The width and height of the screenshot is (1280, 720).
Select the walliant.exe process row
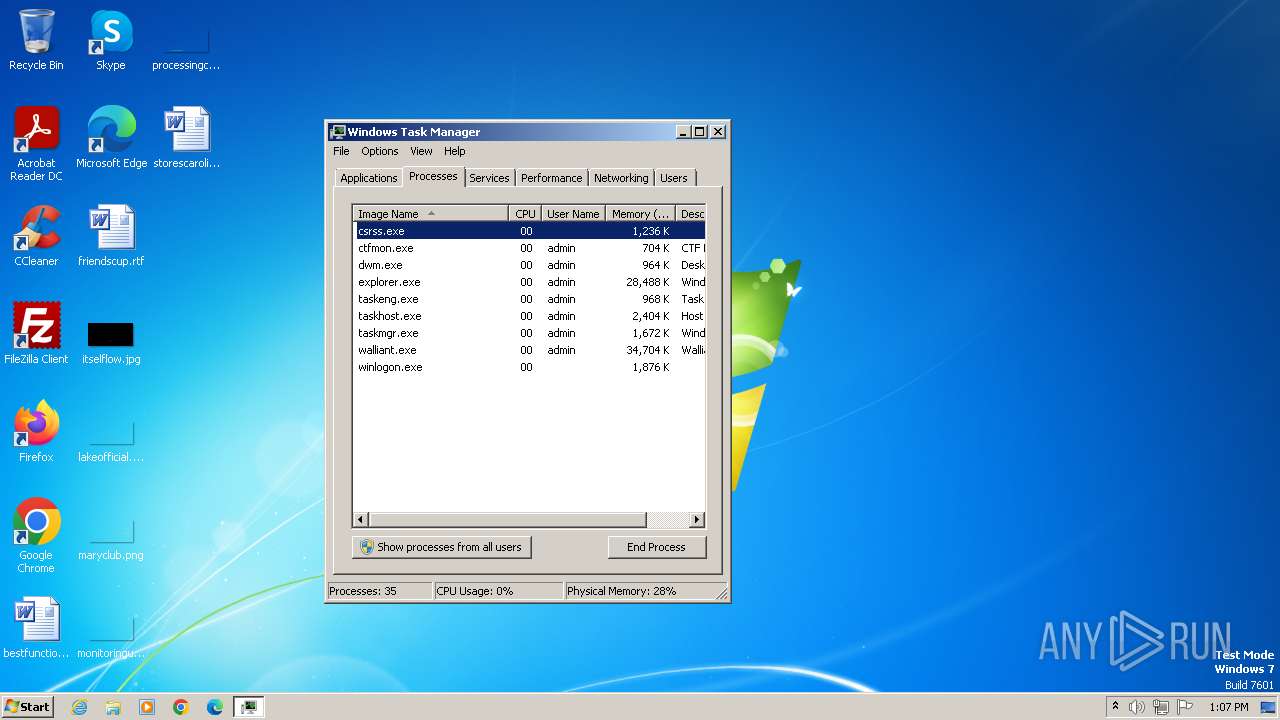[529, 350]
